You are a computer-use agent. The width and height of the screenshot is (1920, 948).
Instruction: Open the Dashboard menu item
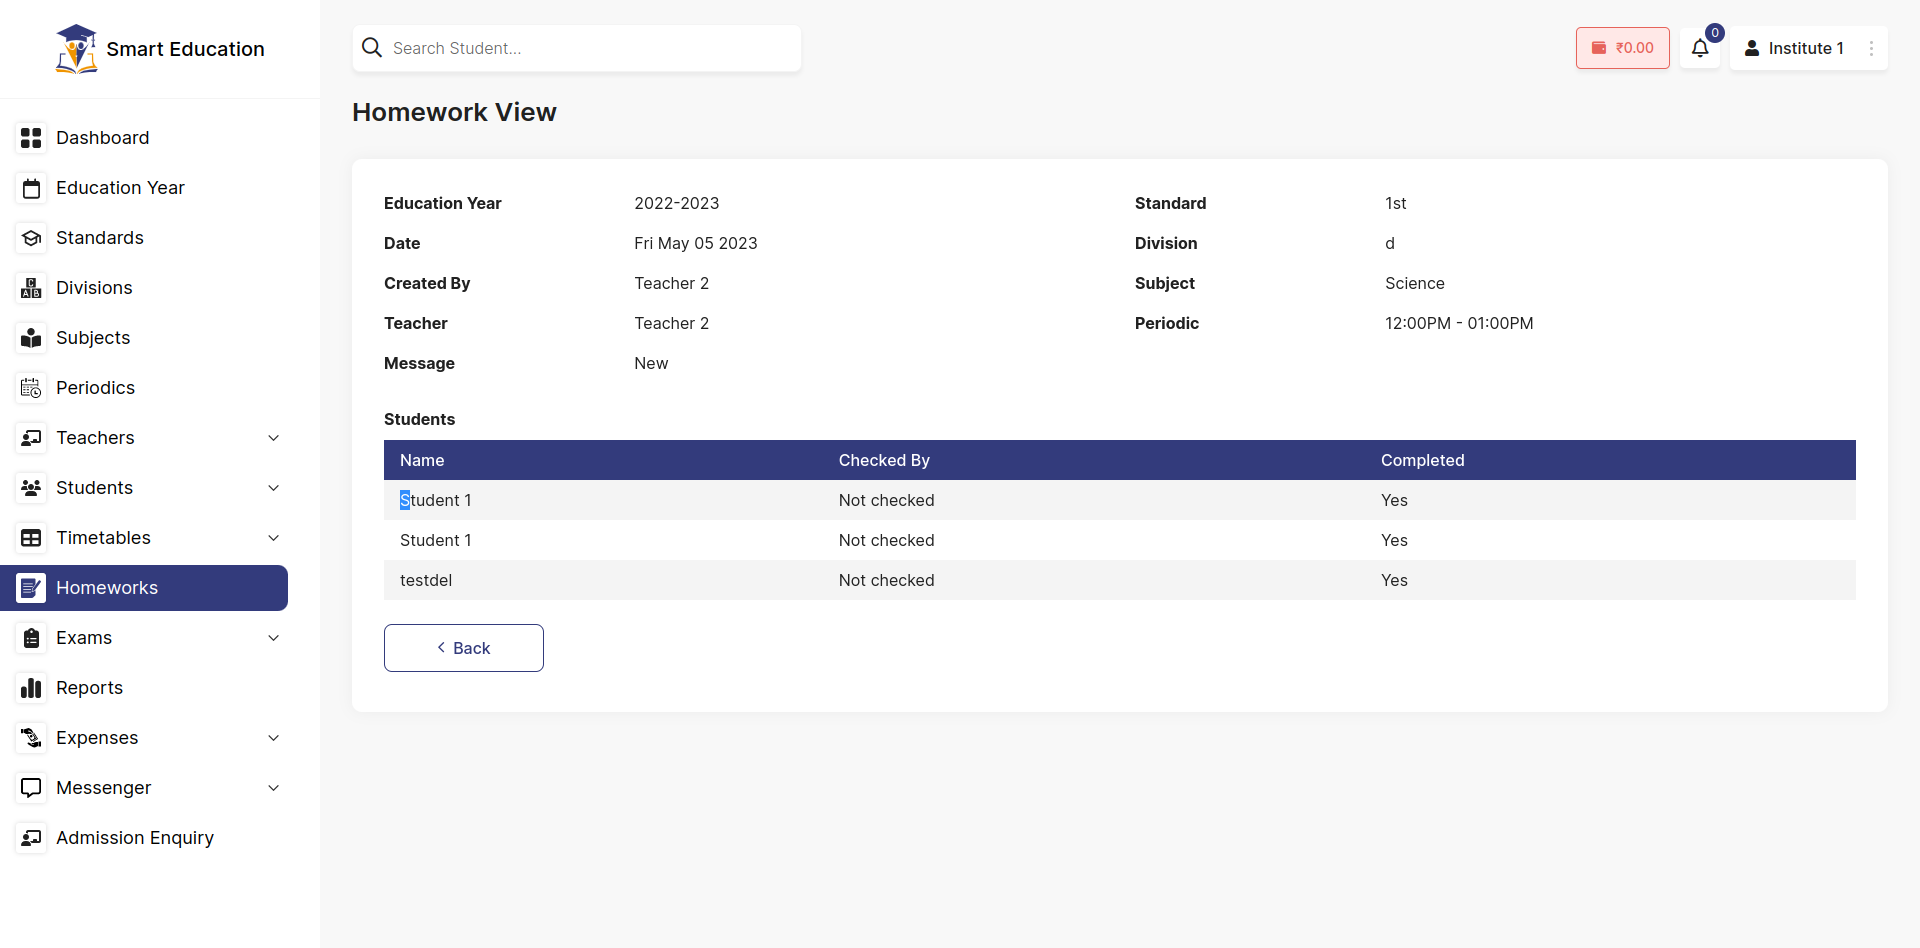coord(144,138)
